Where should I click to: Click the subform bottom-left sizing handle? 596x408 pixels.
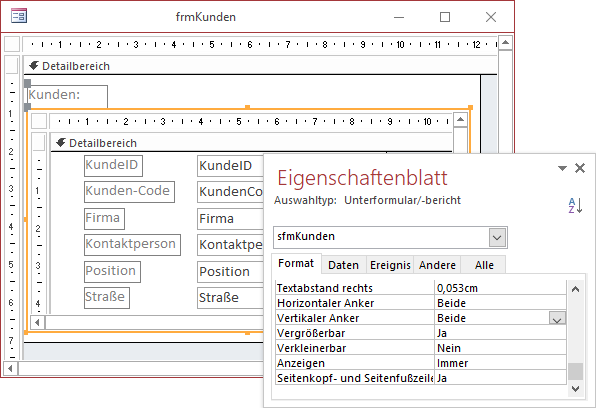[x=26, y=333]
